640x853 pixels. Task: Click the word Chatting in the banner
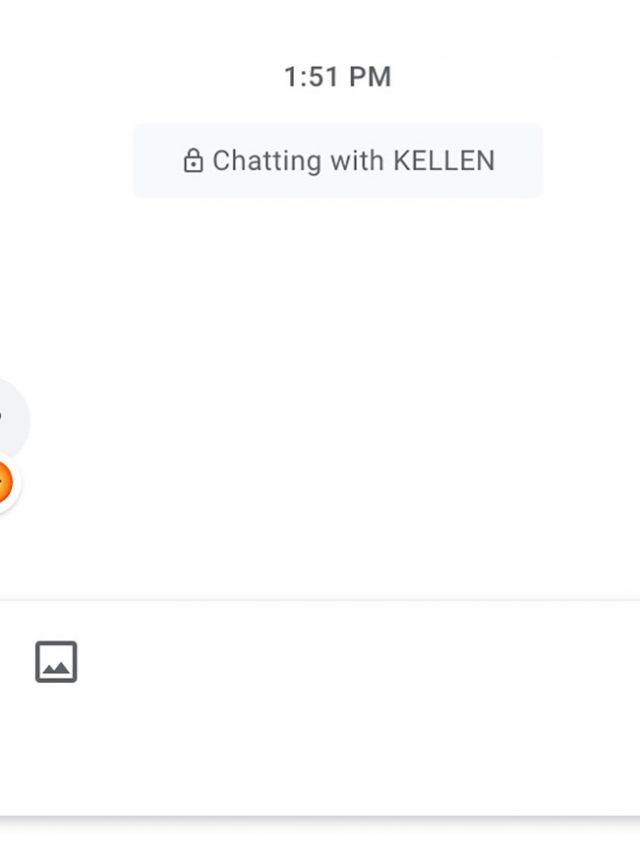253,161
